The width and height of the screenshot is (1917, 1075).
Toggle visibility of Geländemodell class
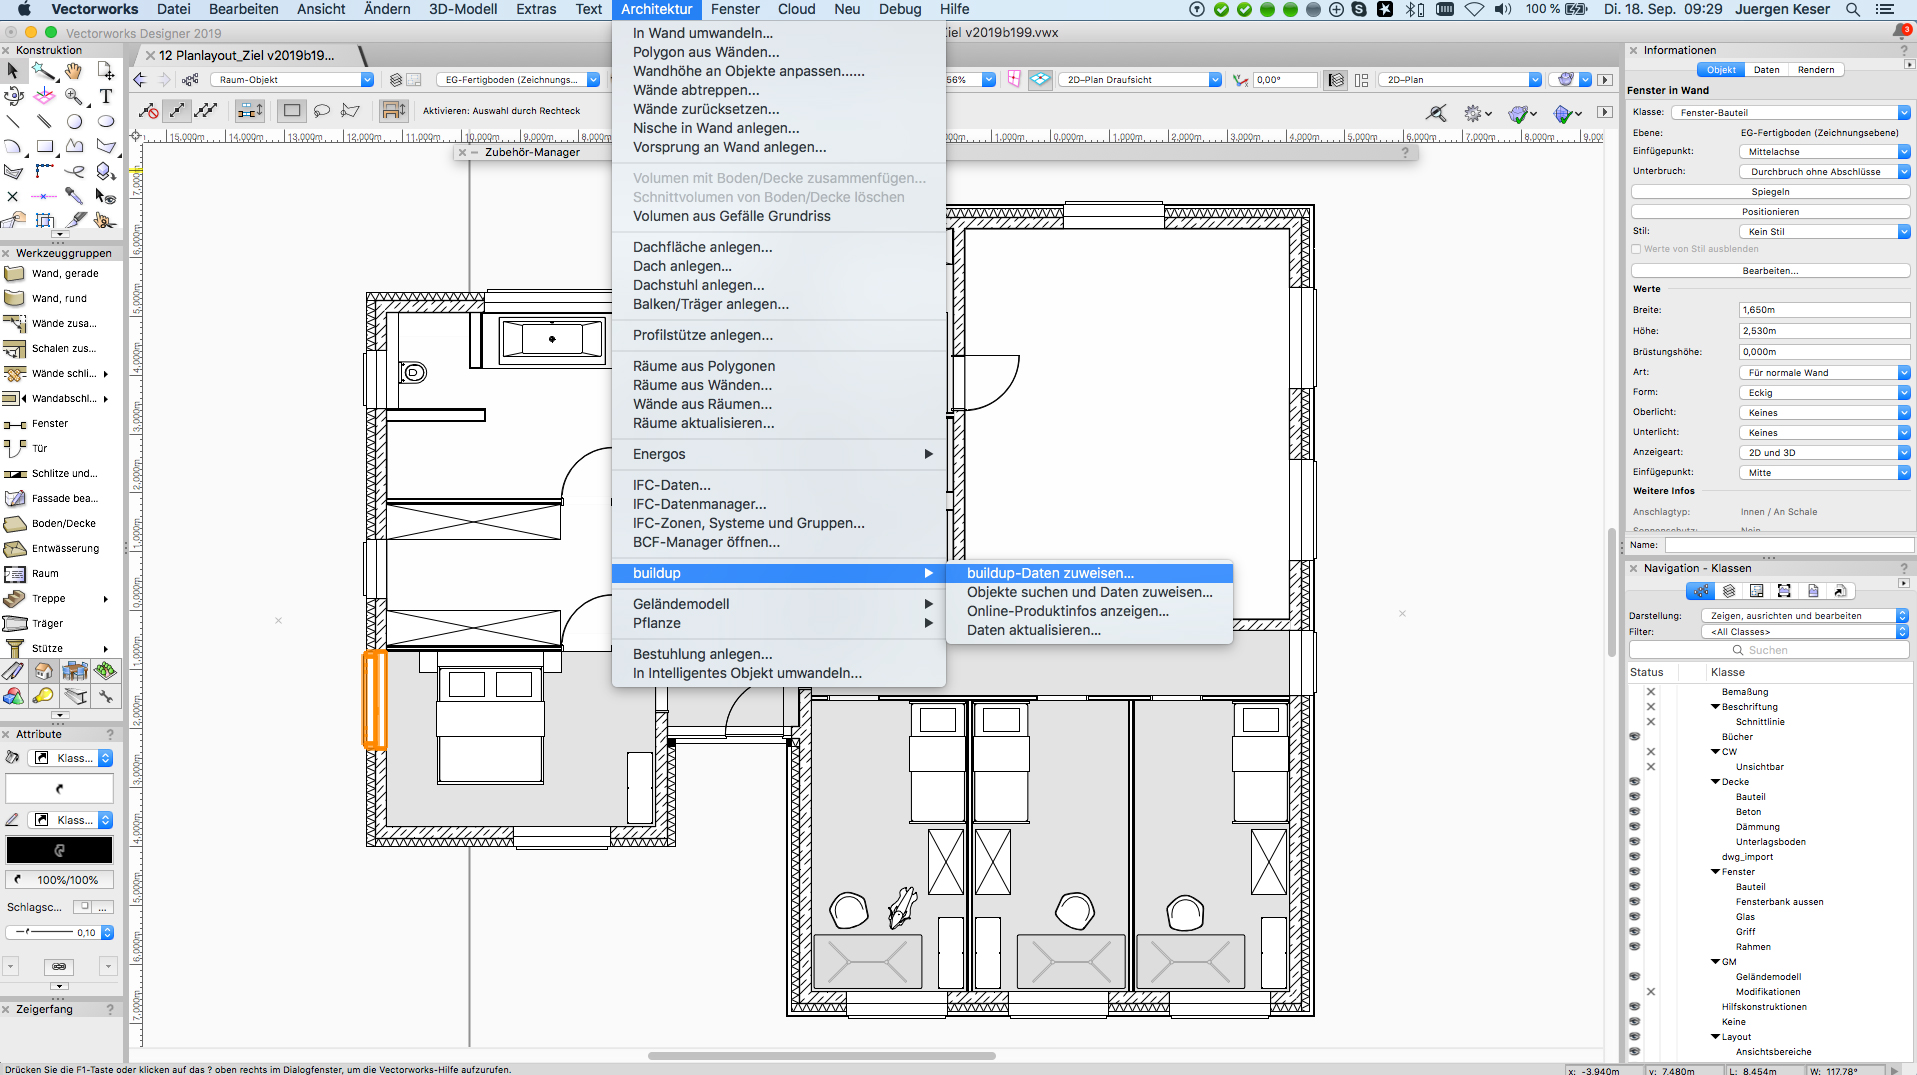tap(1635, 977)
